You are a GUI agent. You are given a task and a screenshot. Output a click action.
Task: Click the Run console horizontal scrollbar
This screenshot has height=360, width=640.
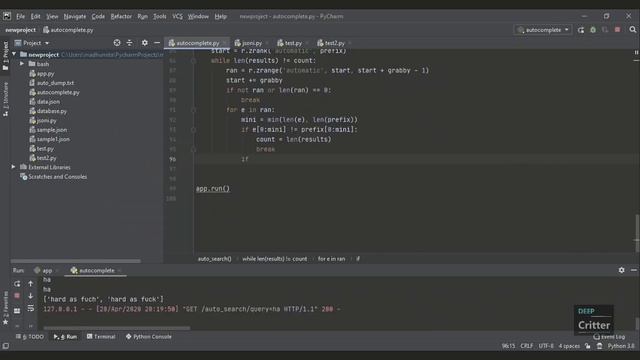pos(117,328)
